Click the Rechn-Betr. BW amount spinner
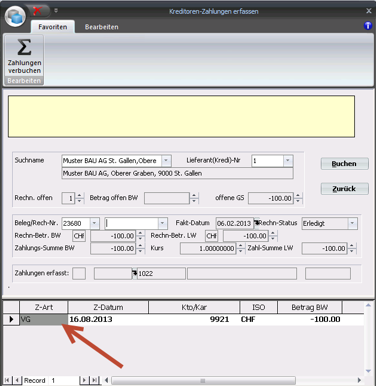The width and height of the screenshot is (376, 386). [x=140, y=236]
